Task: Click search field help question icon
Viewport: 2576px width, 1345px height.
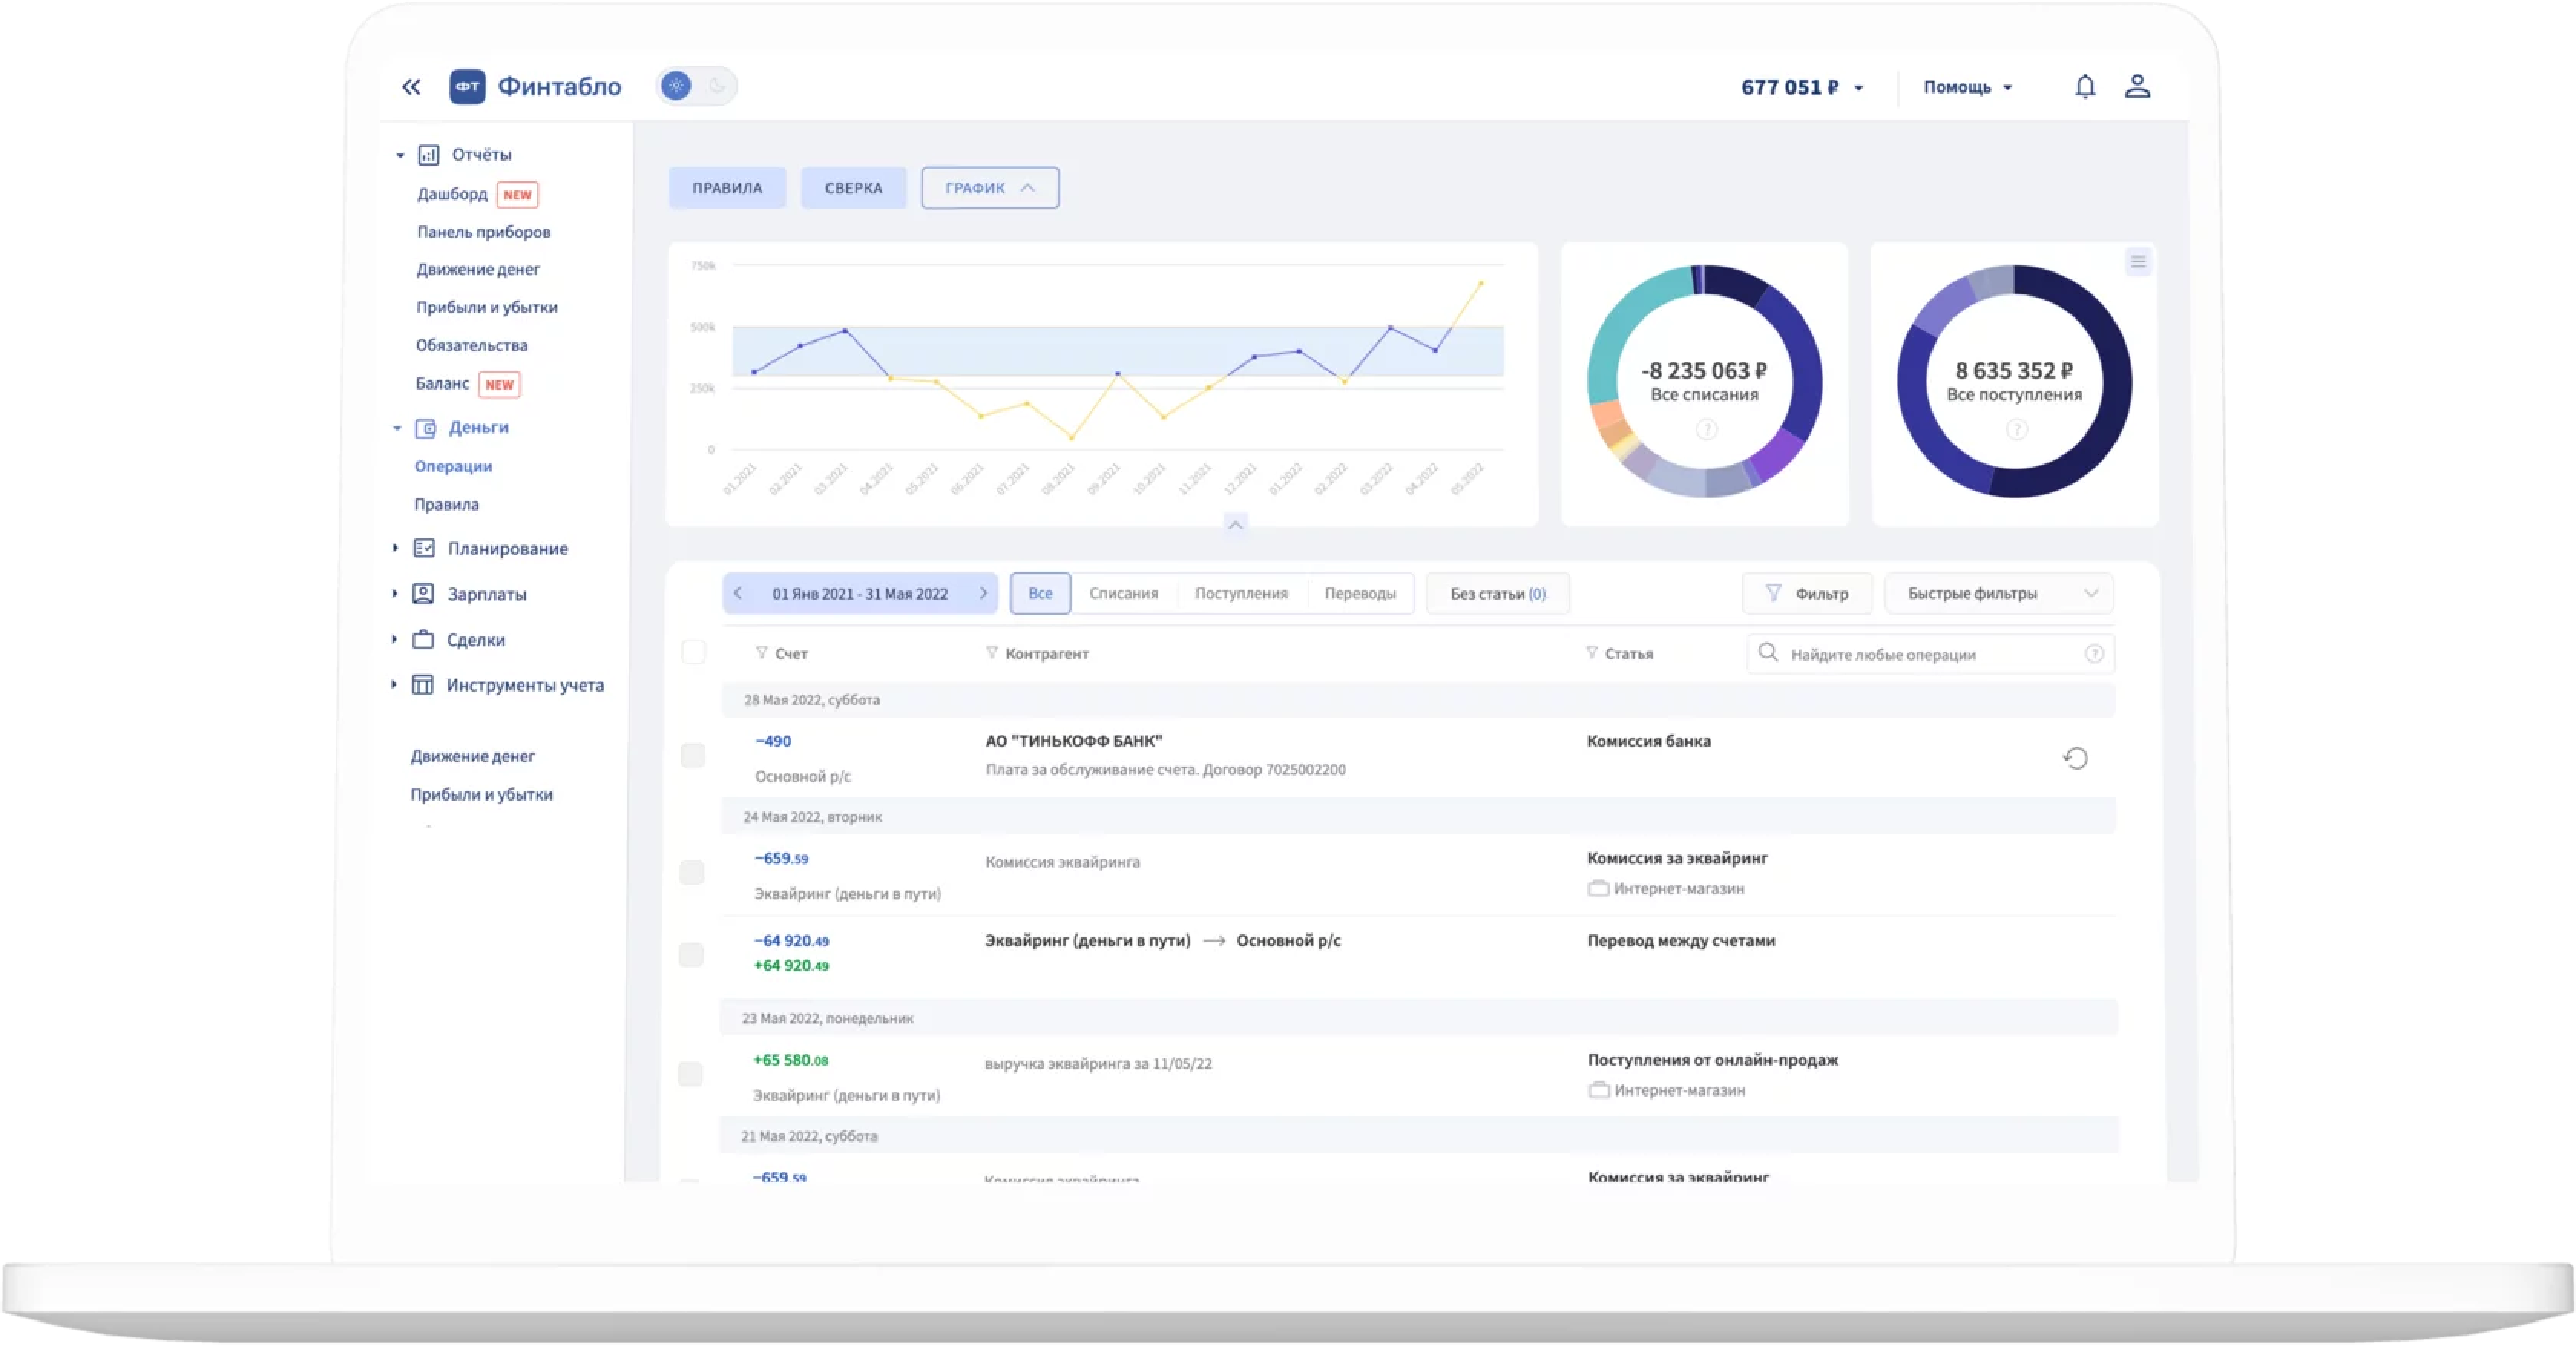Action: coord(2094,654)
